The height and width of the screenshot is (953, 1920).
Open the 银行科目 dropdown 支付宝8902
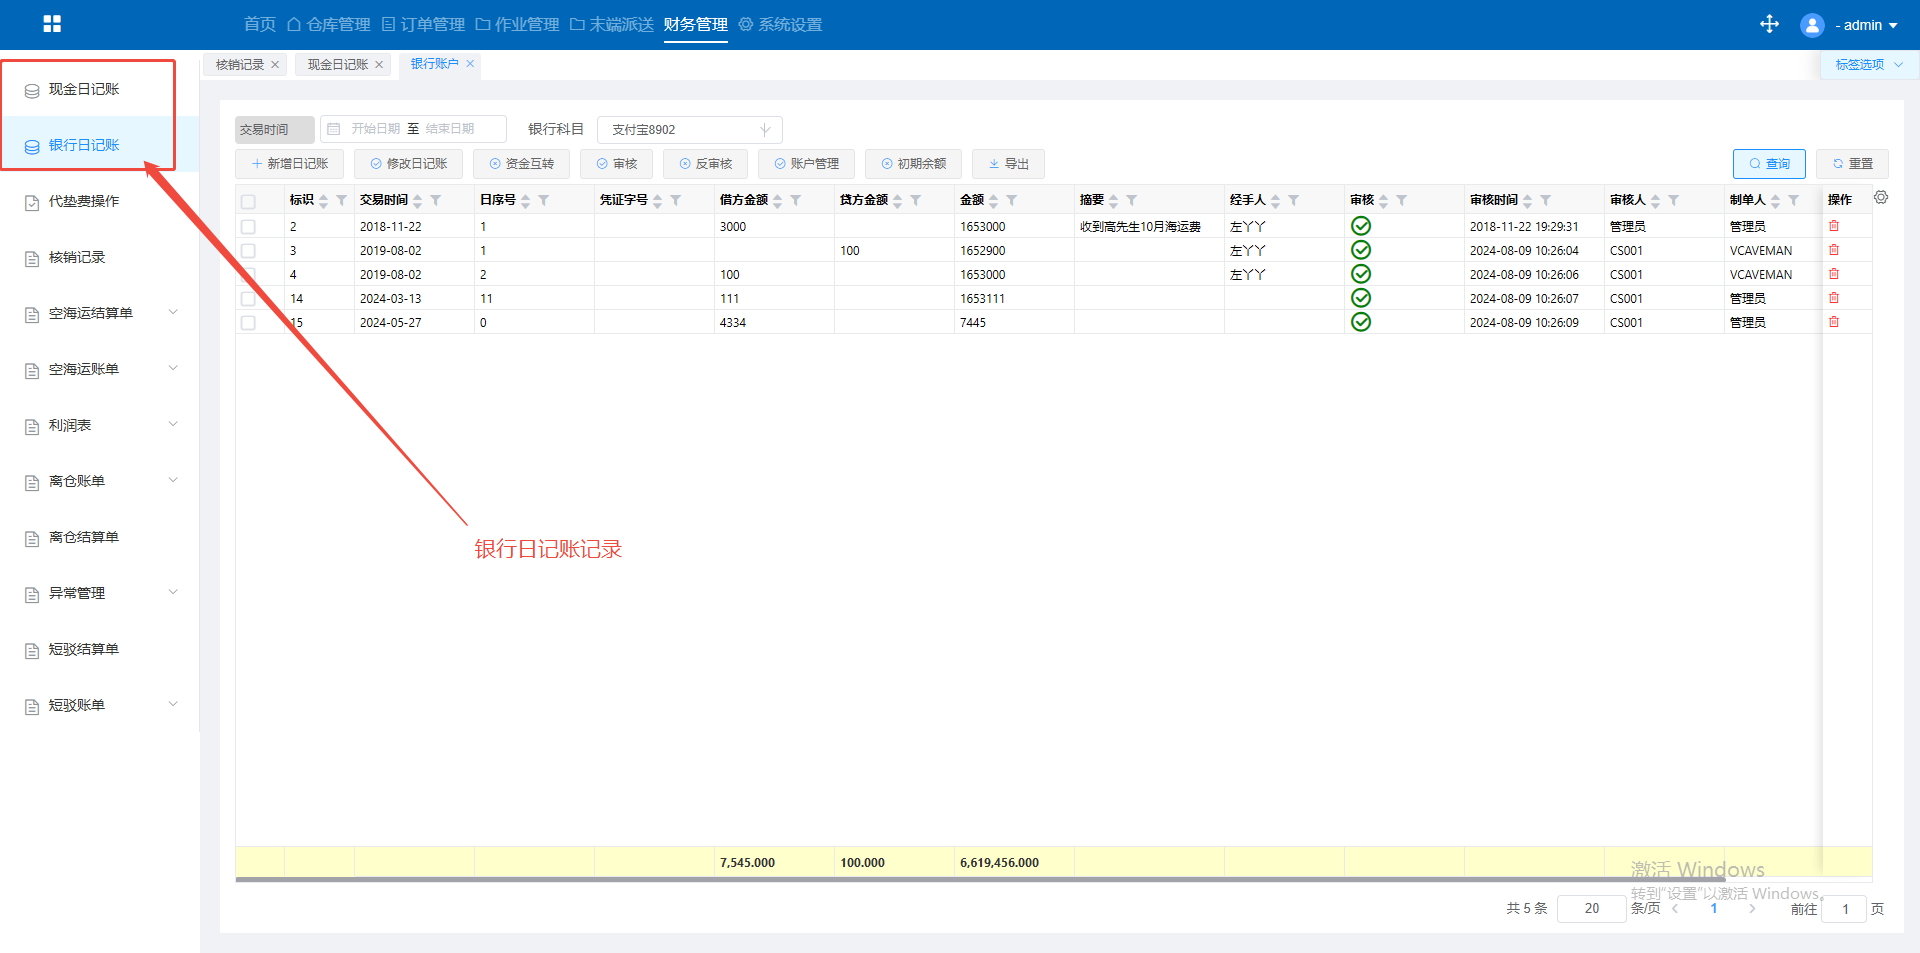[689, 130]
